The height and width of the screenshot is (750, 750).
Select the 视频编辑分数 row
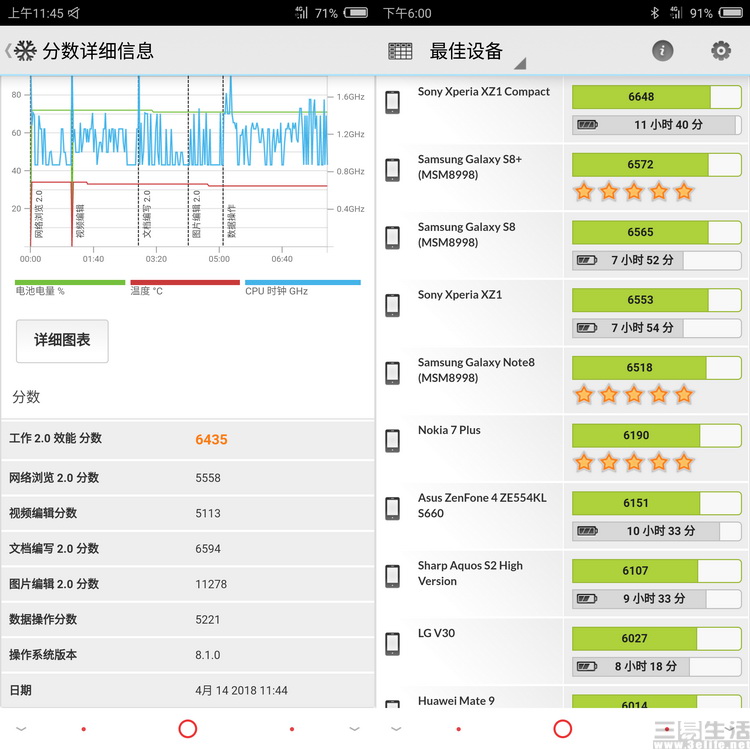point(188,513)
